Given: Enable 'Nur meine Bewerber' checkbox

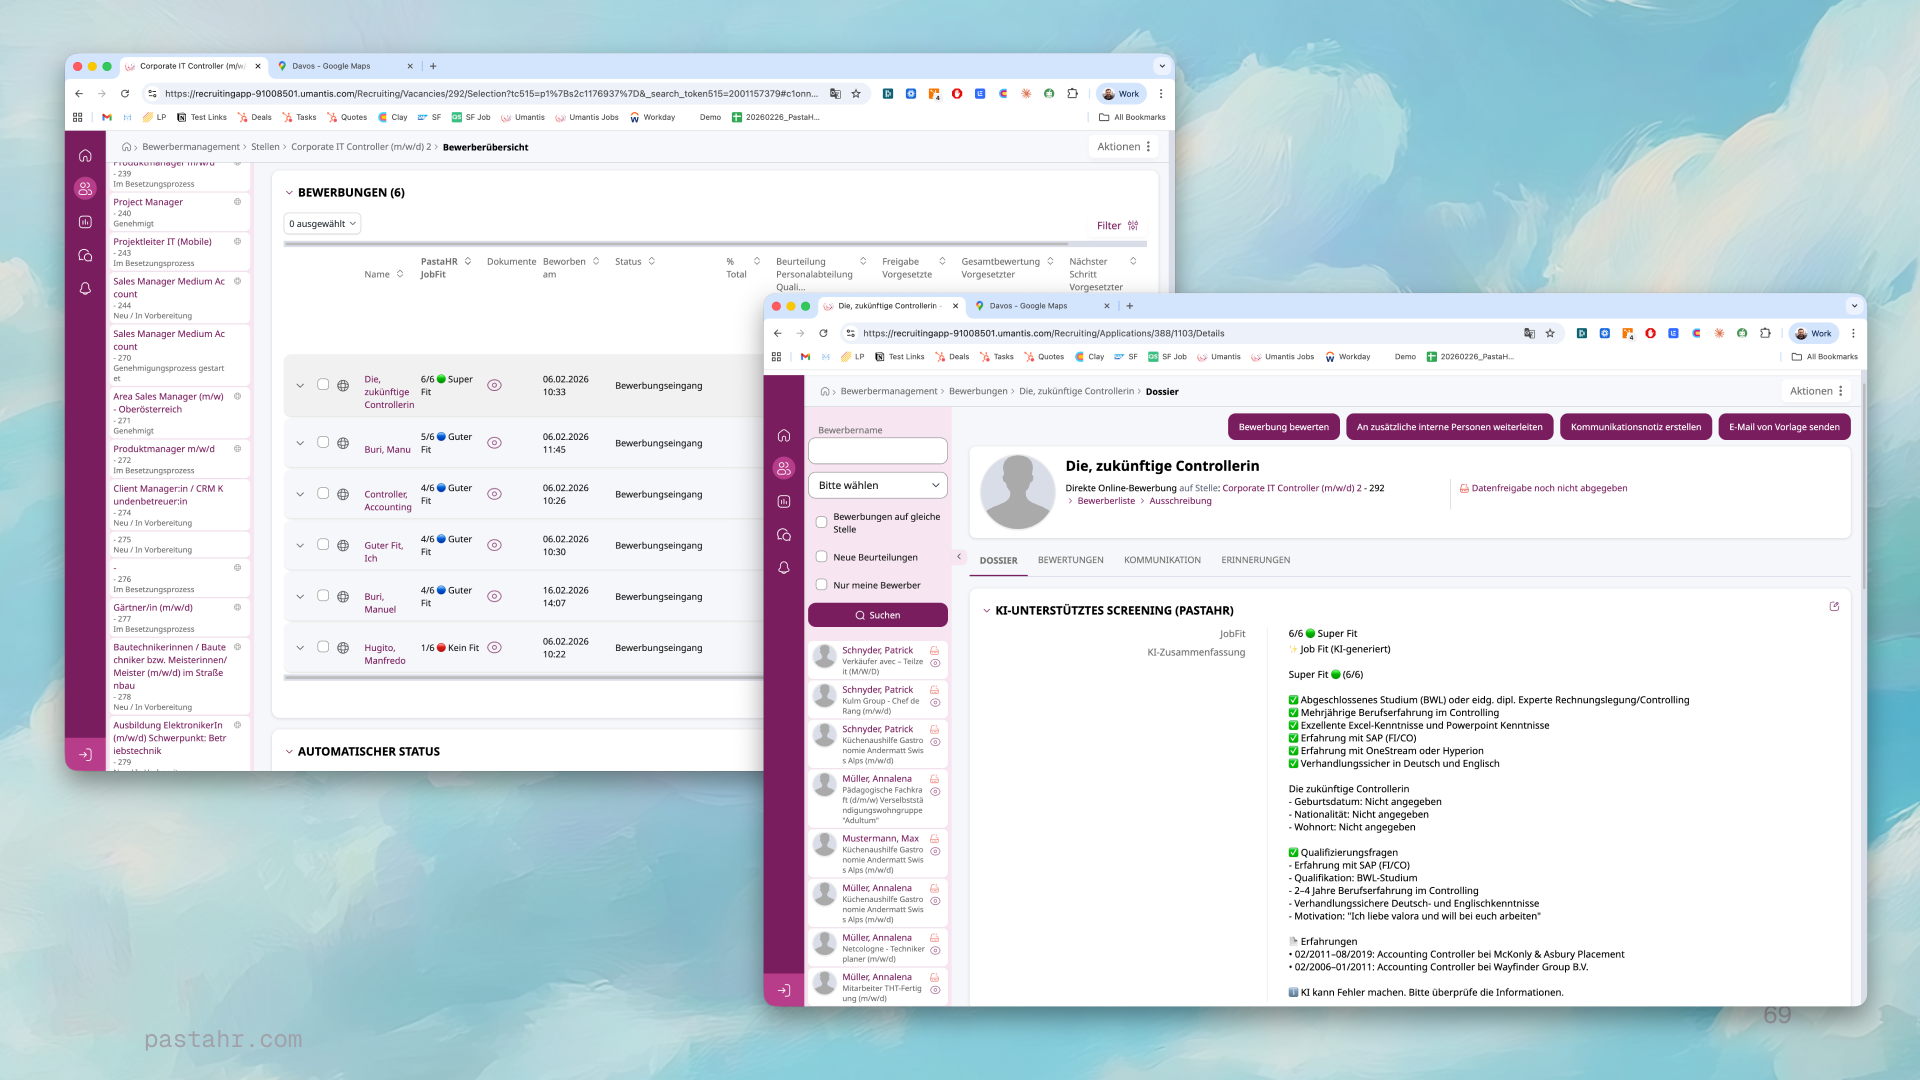Looking at the screenshot, I should 822,585.
